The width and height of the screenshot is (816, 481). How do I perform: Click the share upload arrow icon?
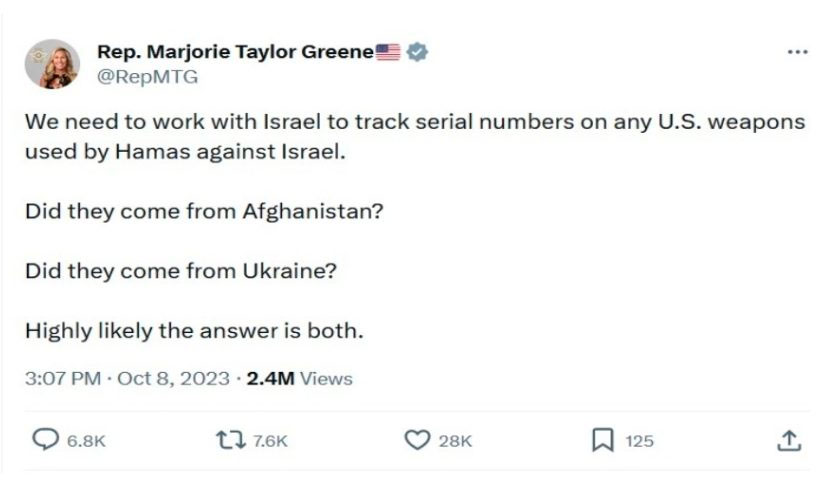(788, 440)
